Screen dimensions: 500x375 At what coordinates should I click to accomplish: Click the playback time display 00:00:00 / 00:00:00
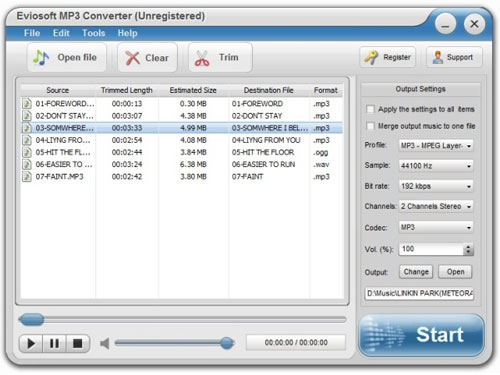(296, 342)
